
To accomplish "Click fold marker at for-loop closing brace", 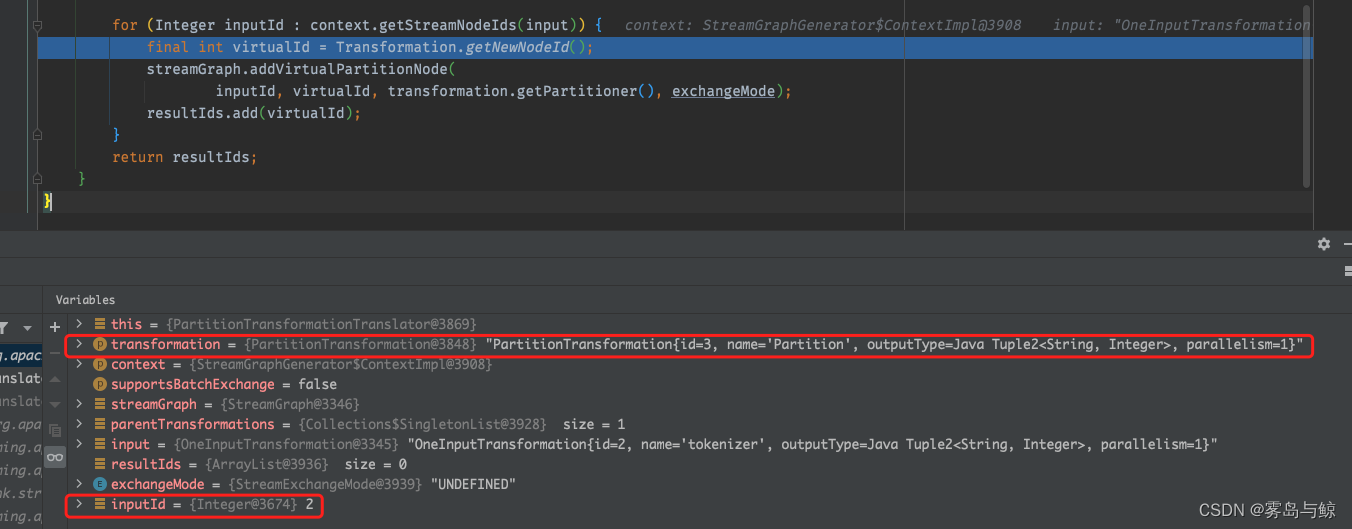I will [38, 134].
